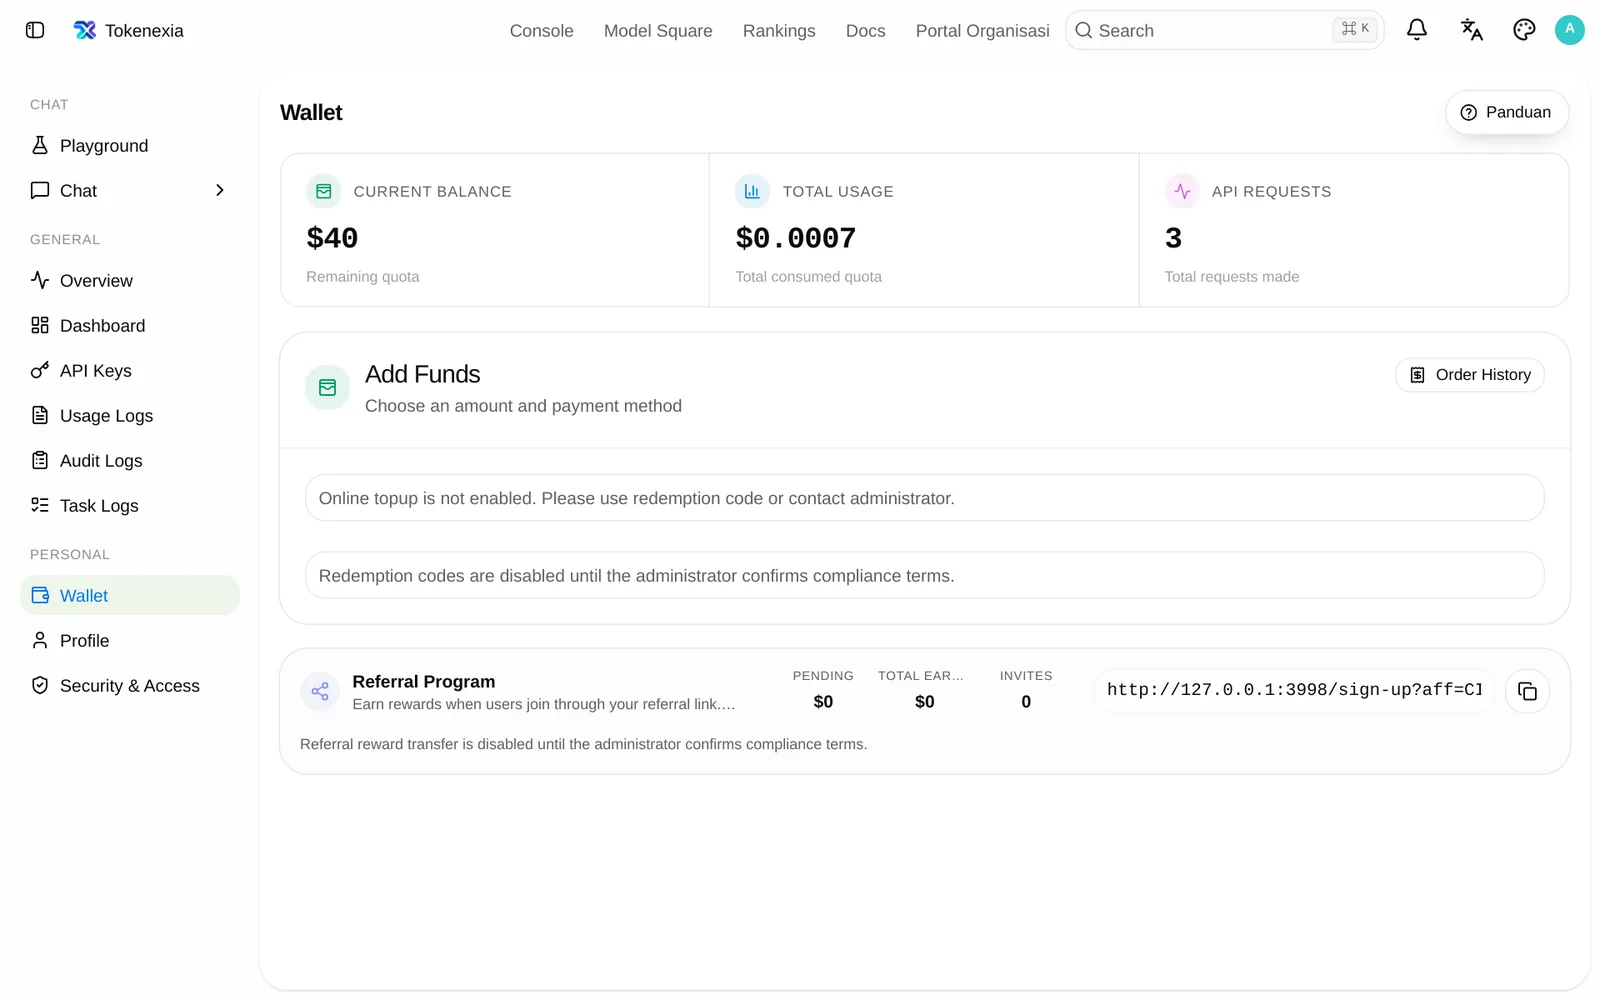
Task: Switch to Console in top navigation
Action: 541,31
